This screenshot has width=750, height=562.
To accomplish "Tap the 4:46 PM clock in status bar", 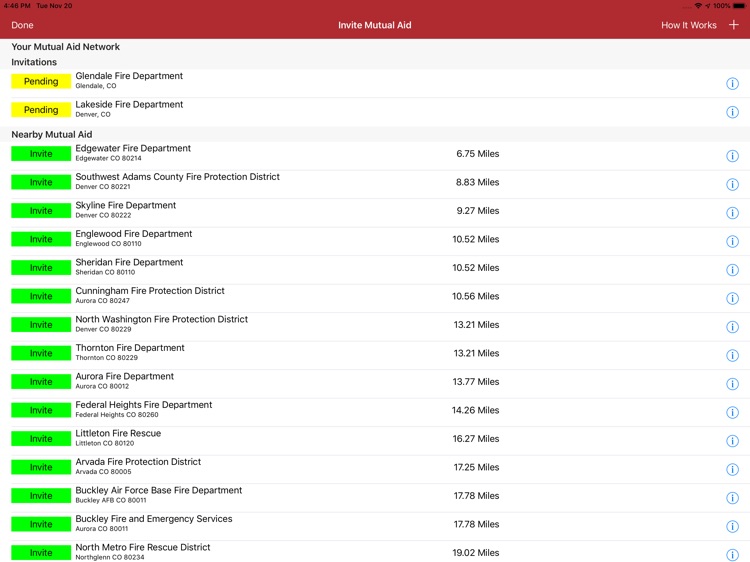I will pos(17,6).
